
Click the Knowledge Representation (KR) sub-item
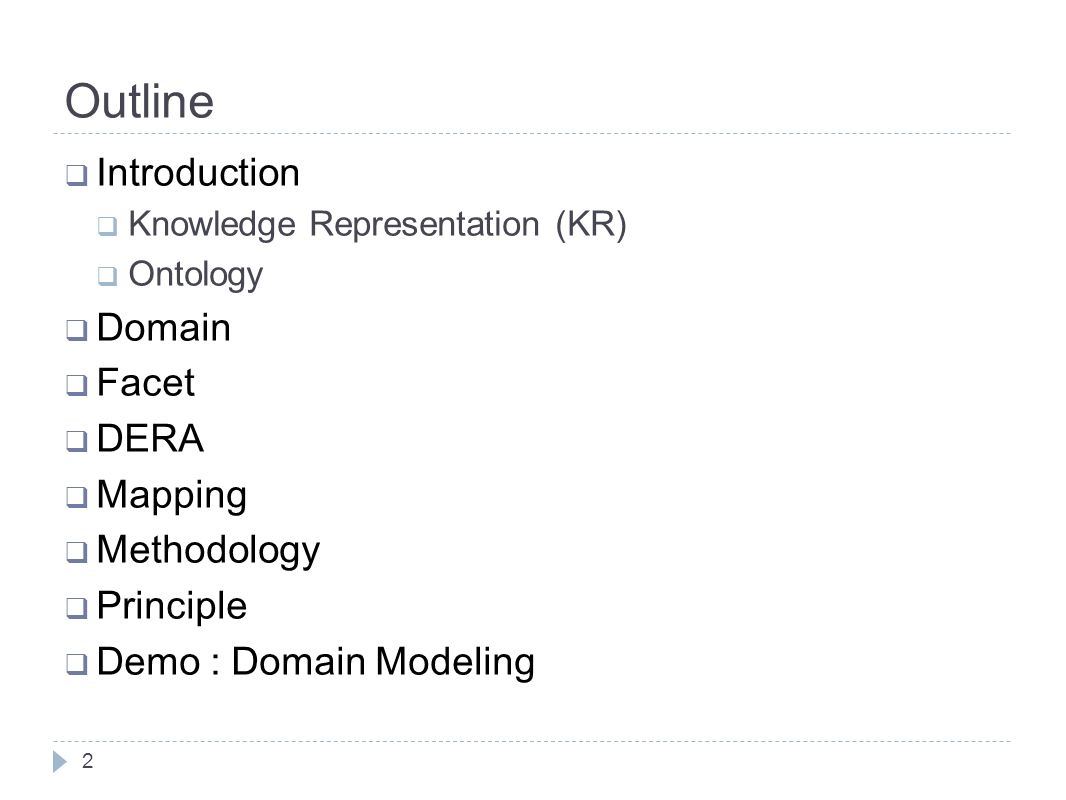click(x=377, y=224)
